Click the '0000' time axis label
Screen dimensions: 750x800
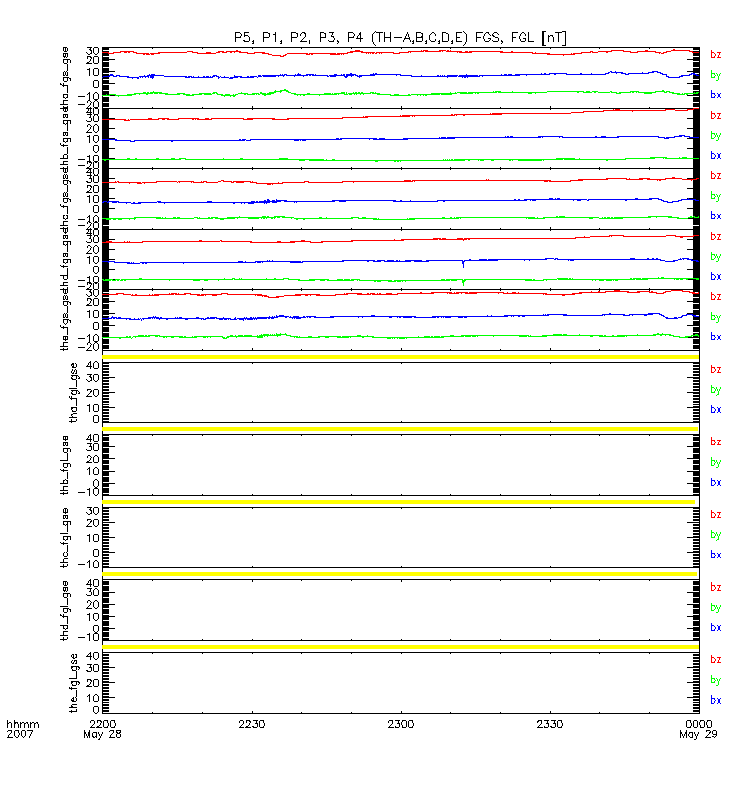coord(698,724)
